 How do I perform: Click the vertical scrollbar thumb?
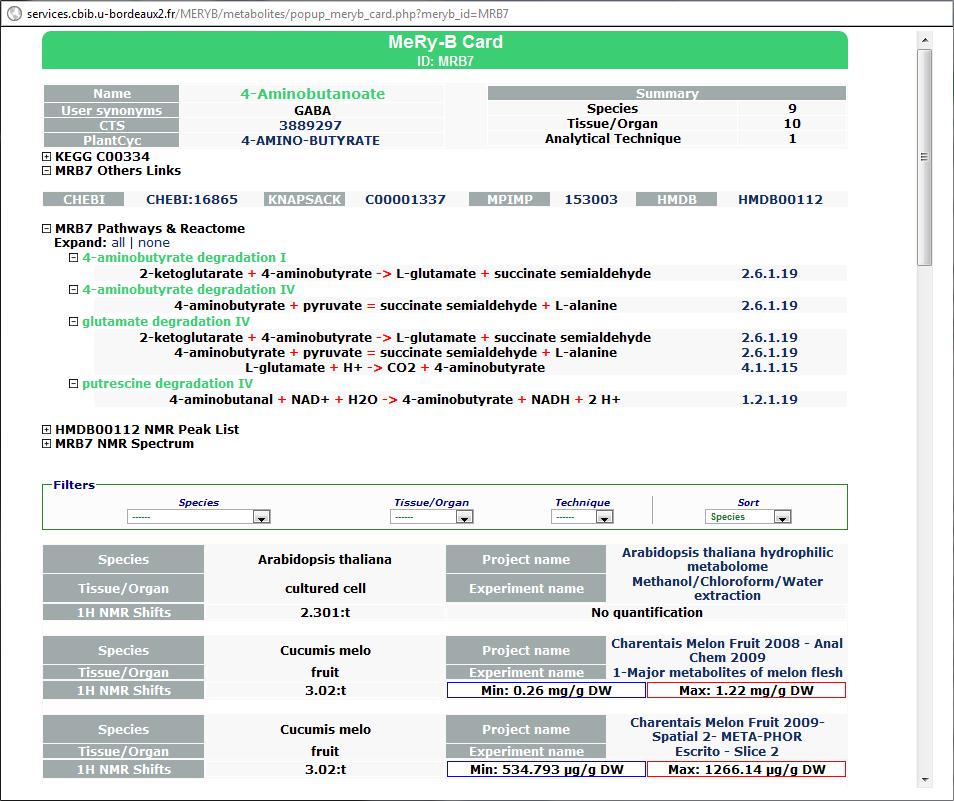925,158
